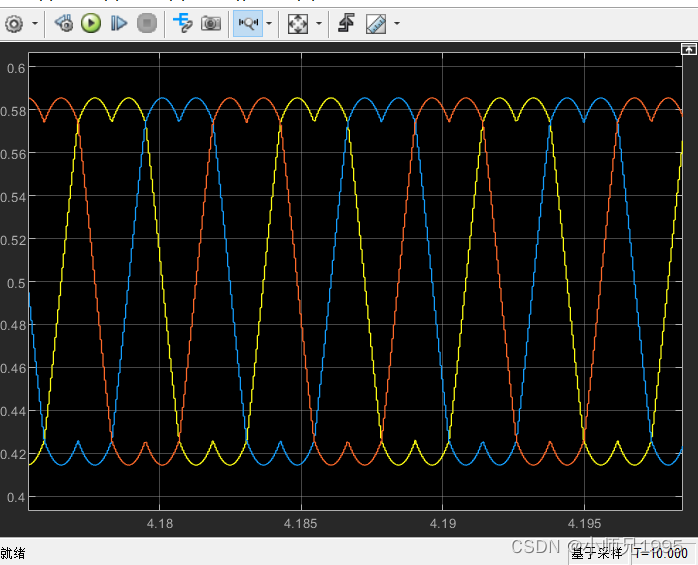Viewport: 698px width, 565px height.
Task: Click the T=10.000 time indicator
Action: (660, 553)
